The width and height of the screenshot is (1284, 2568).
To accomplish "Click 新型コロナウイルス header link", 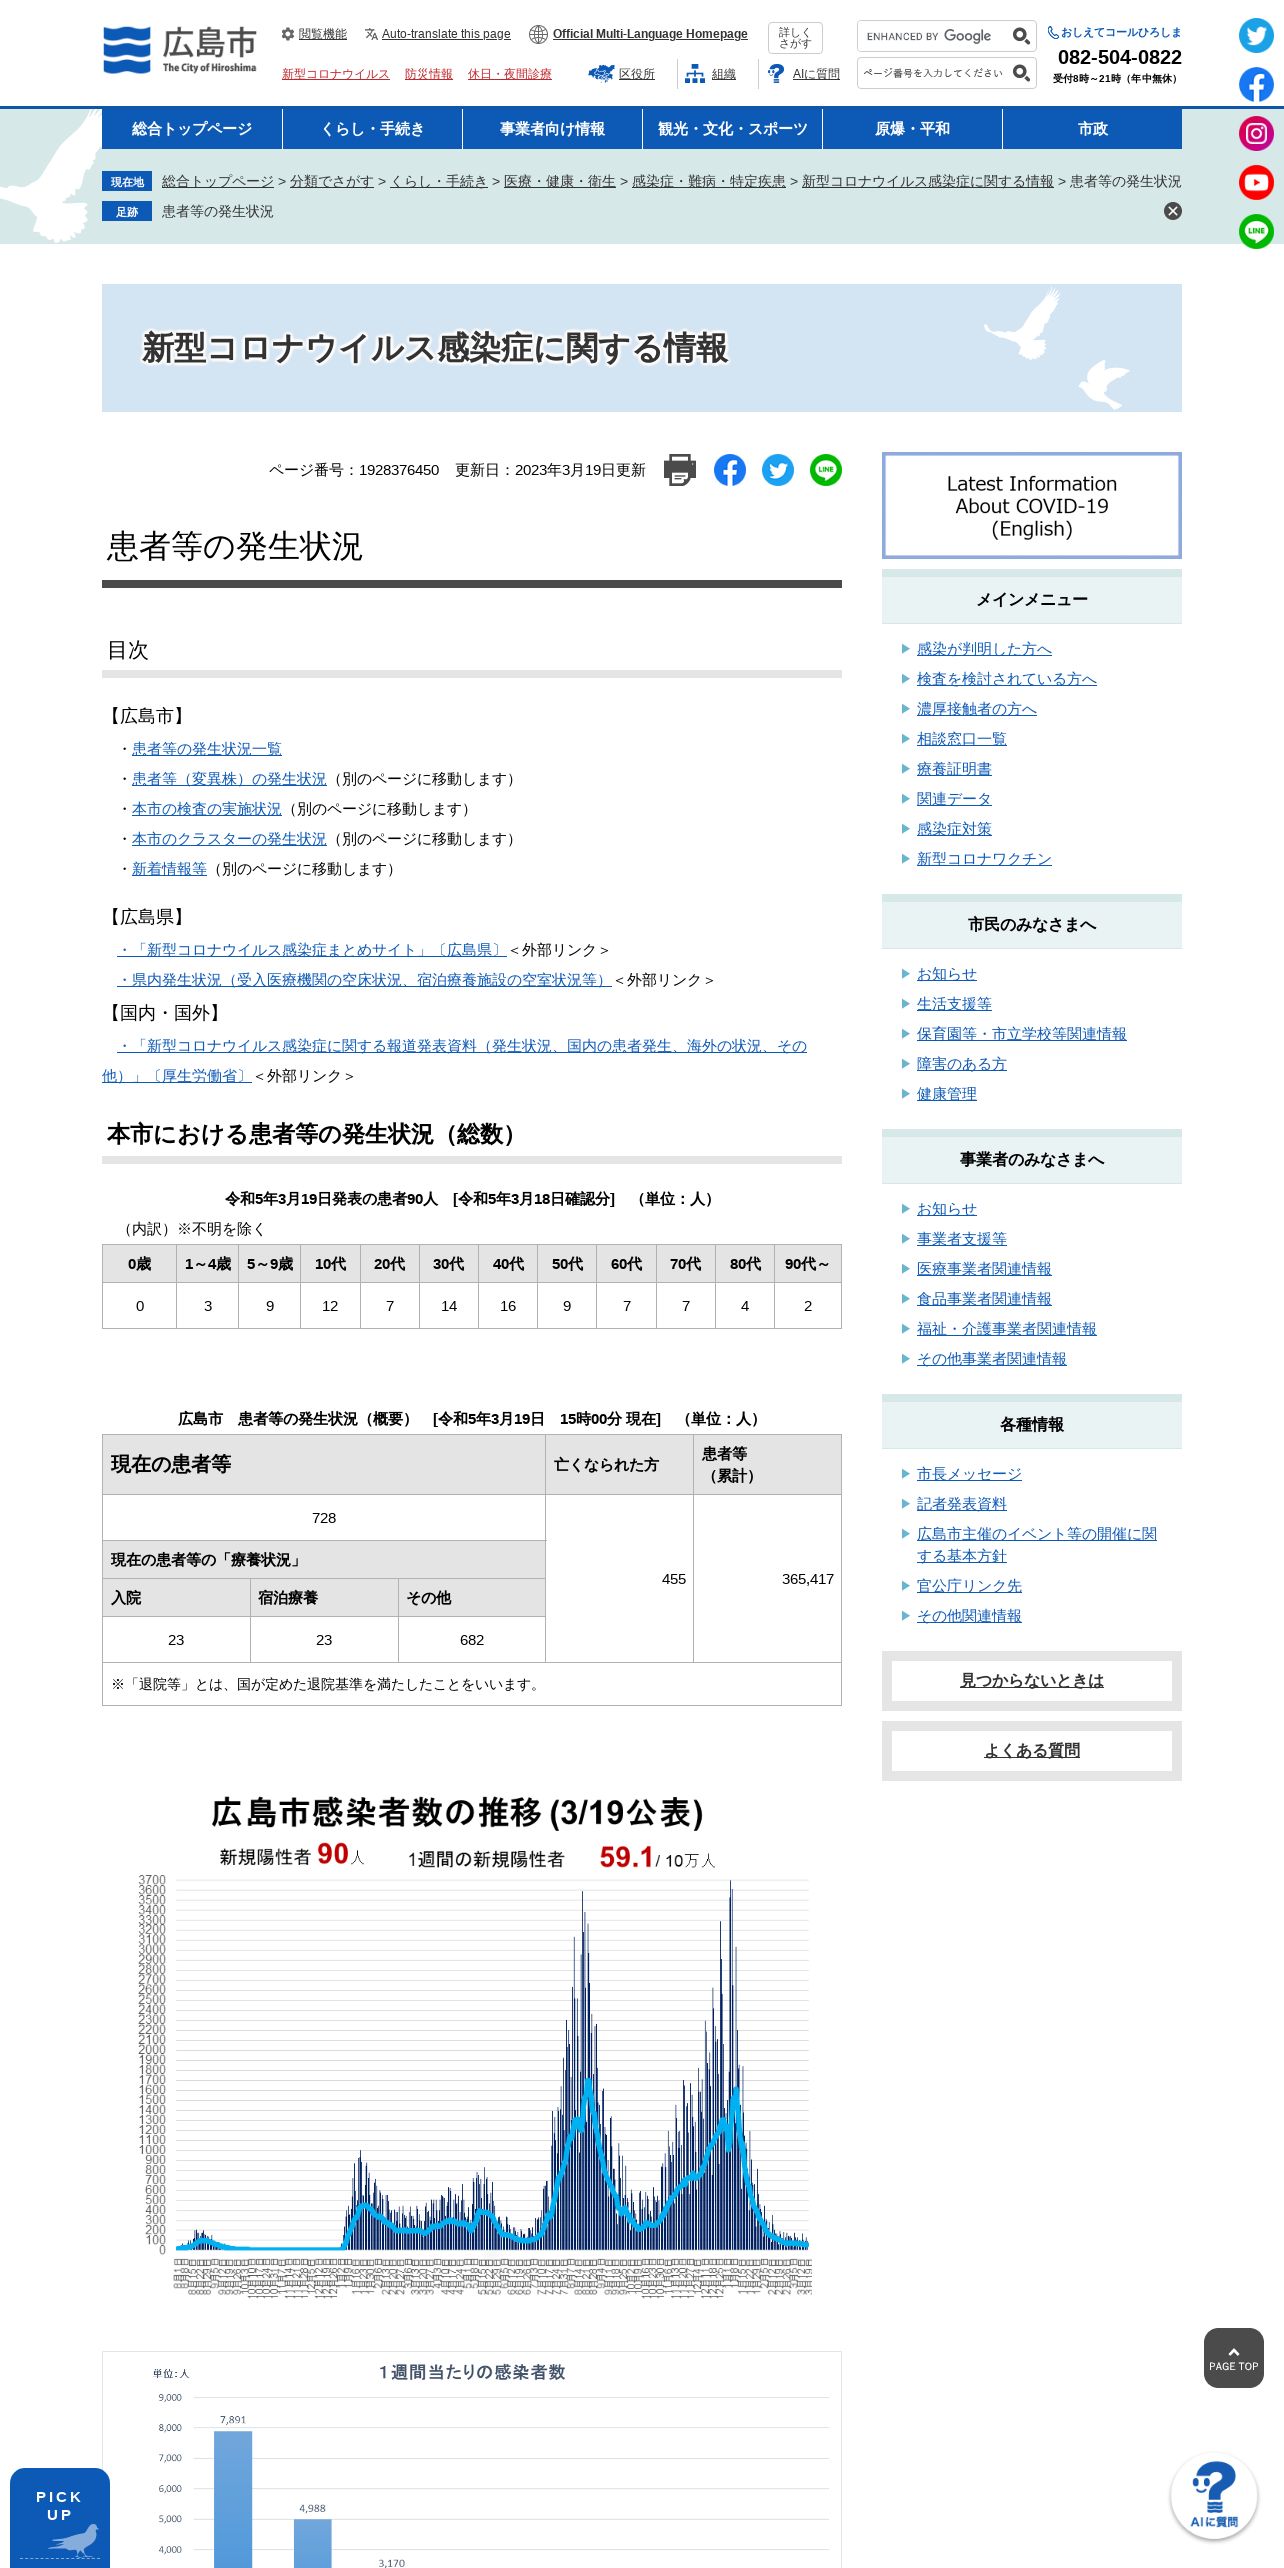I will (335, 74).
